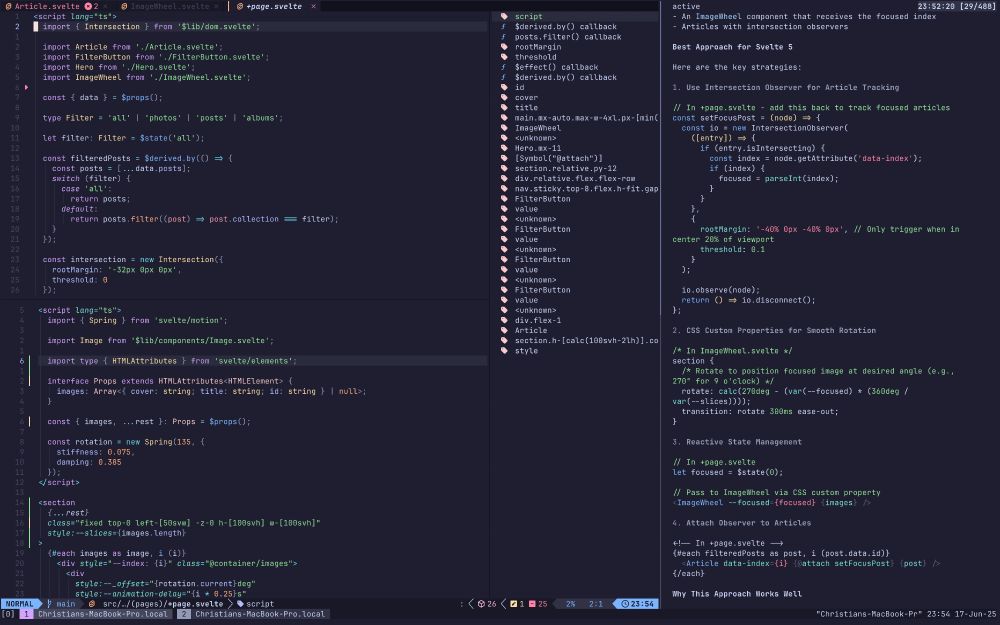1000x625 pixels.
Task: Click heading '4. Attach Observer to Articles'
Action: tap(742, 523)
